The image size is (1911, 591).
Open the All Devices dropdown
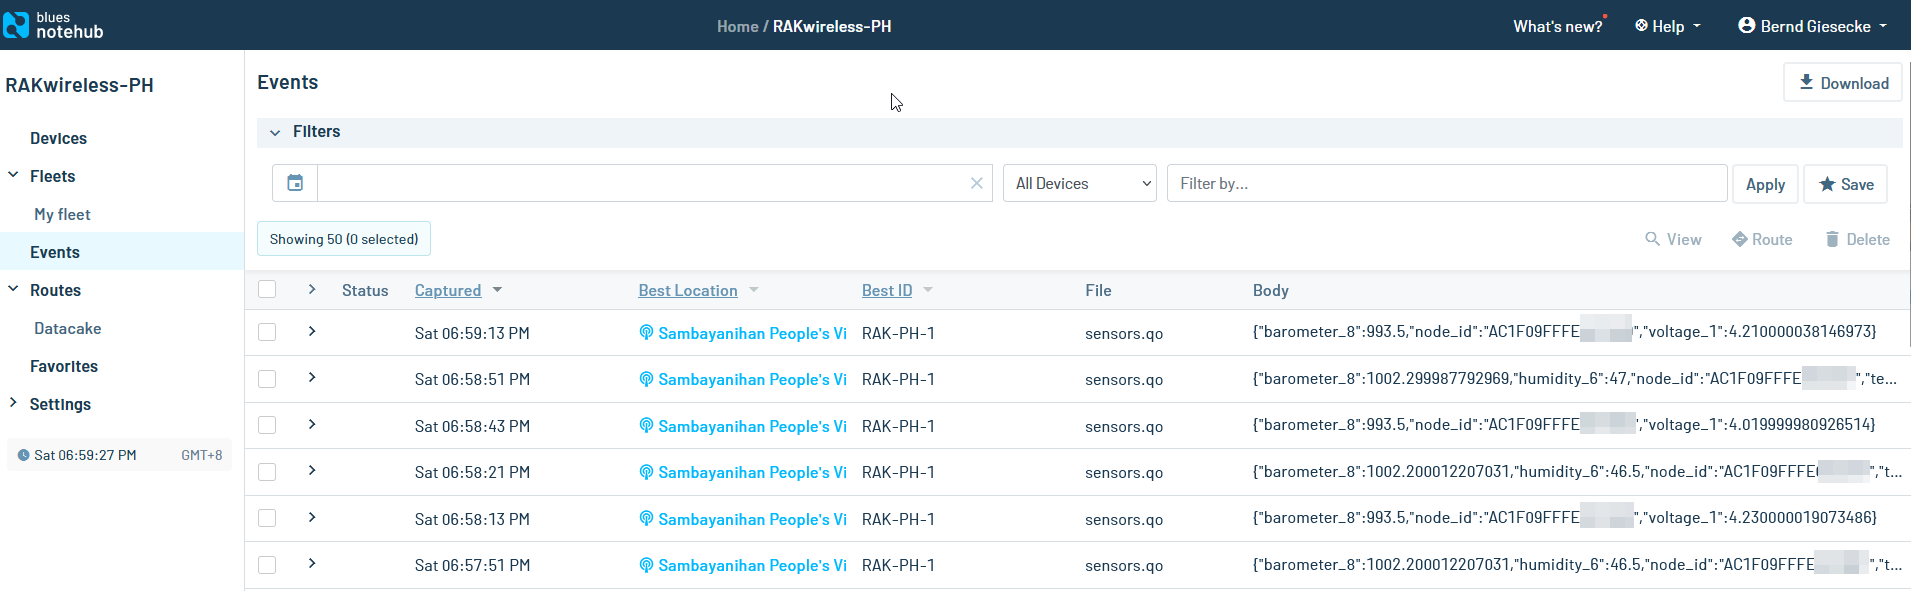pos(1079,183)
